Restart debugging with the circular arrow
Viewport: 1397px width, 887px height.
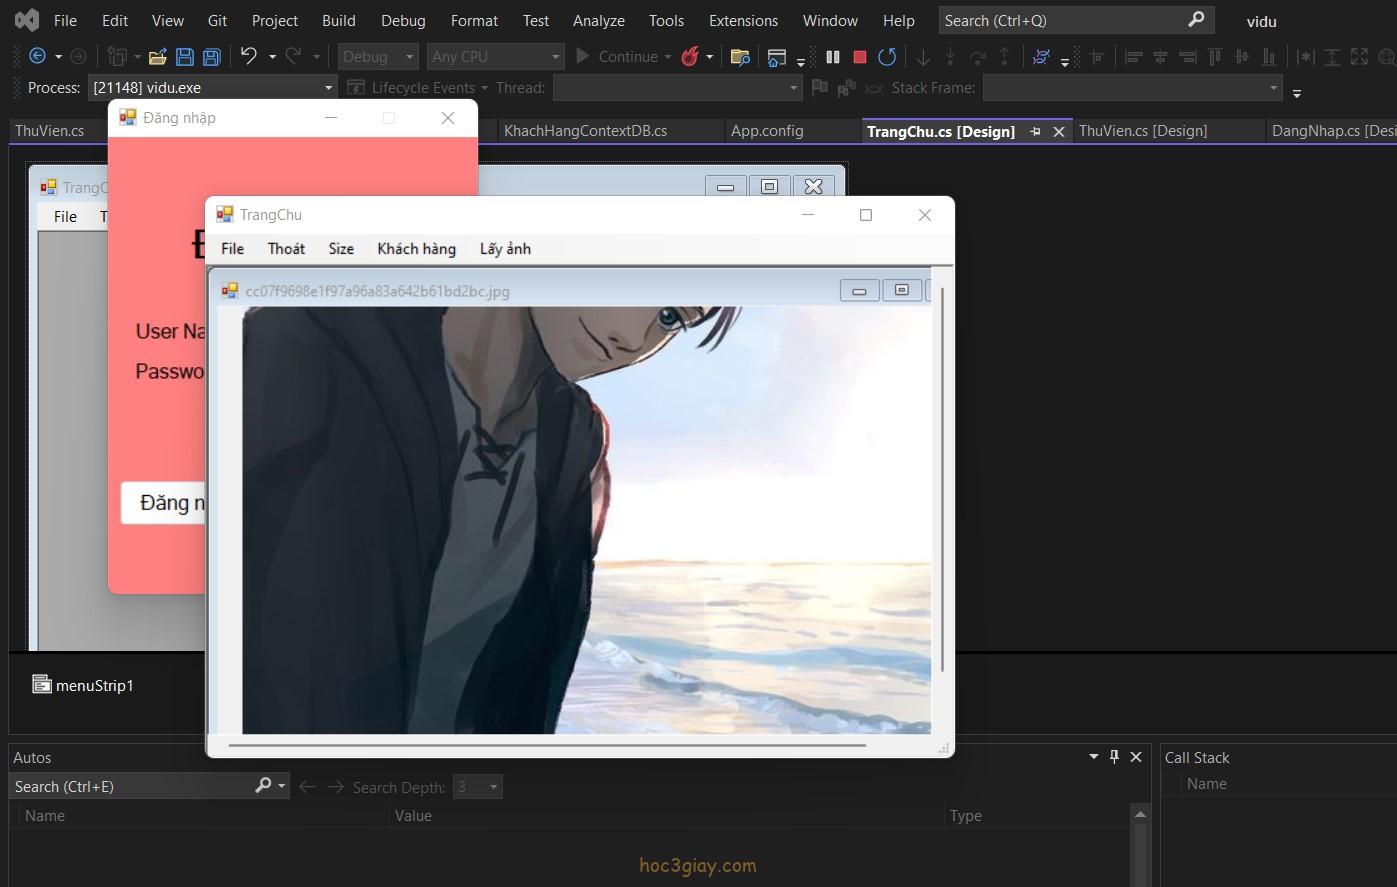[x=887, y=57]
